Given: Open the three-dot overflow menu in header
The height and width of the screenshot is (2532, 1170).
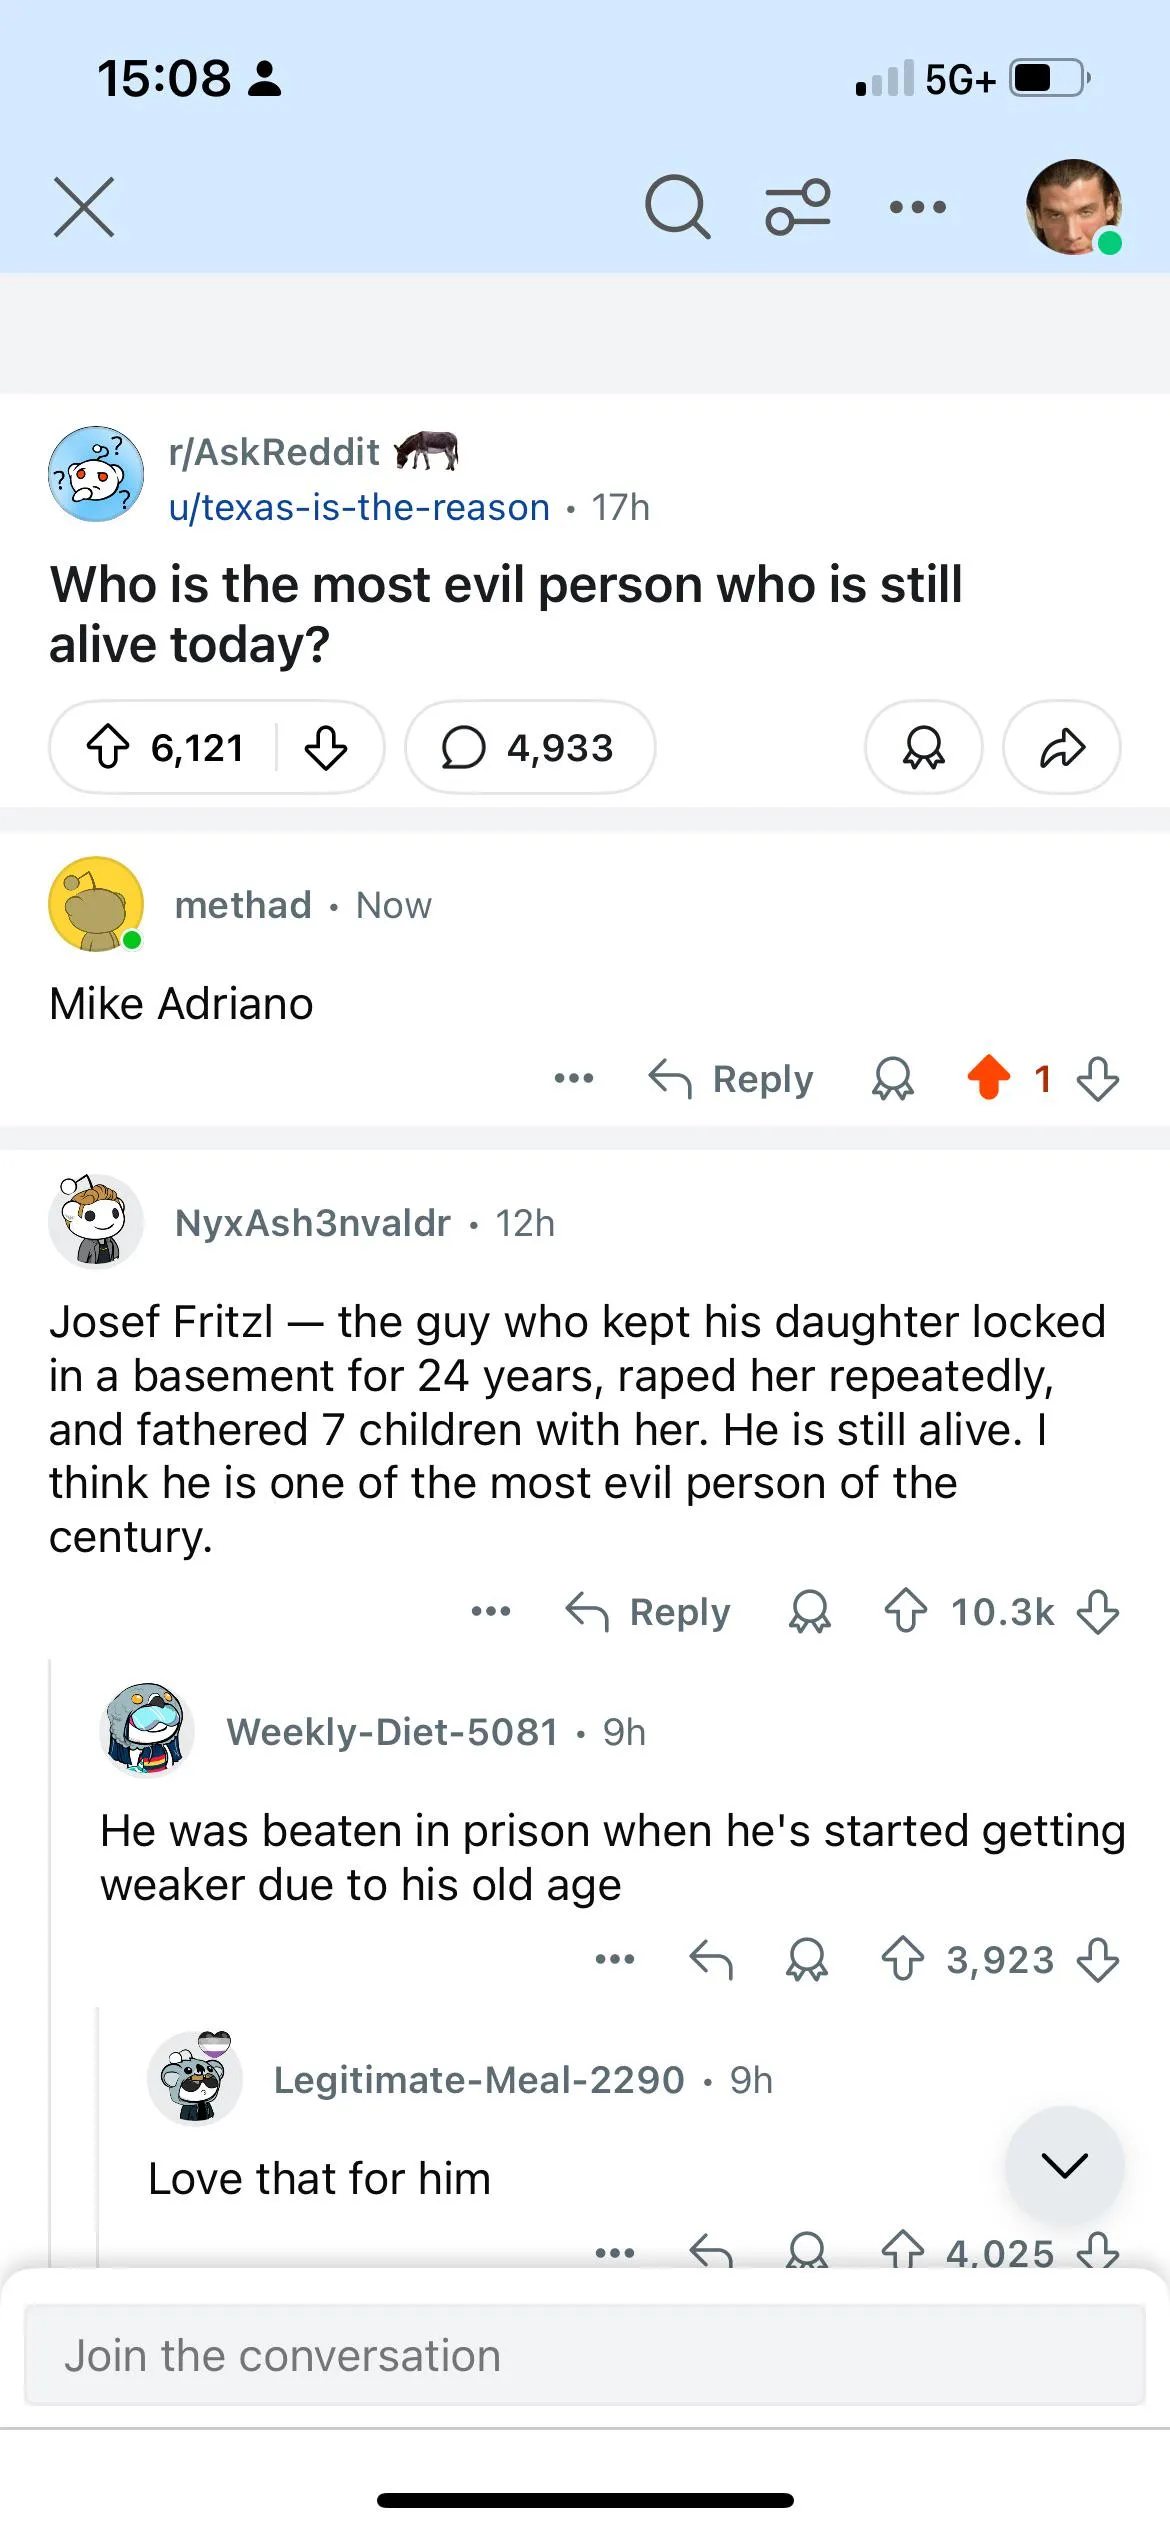Looking at the screenshot, I should click(917, 207).
